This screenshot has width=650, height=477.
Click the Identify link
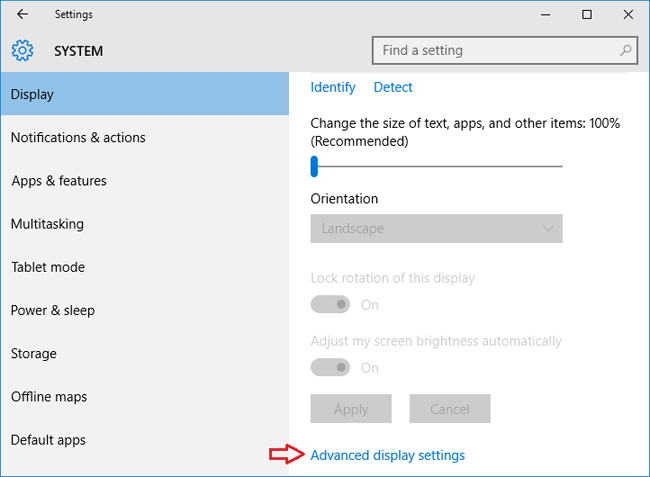click(x=333, y=87)
